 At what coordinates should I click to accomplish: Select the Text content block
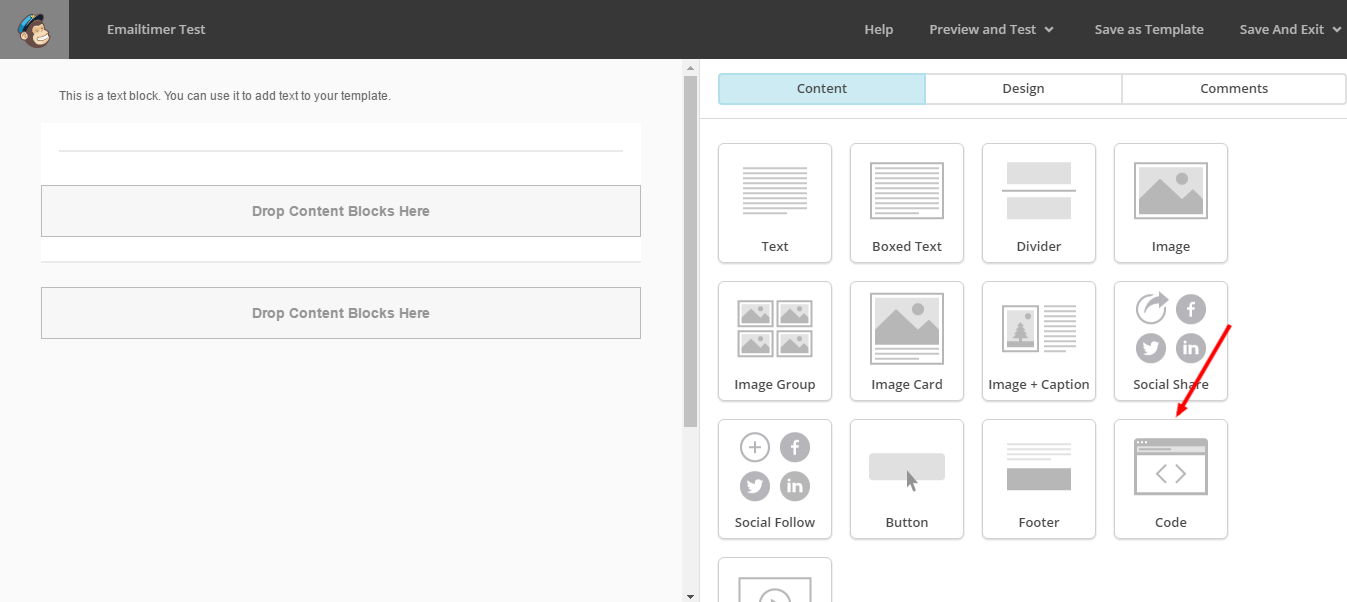point(775,203)
